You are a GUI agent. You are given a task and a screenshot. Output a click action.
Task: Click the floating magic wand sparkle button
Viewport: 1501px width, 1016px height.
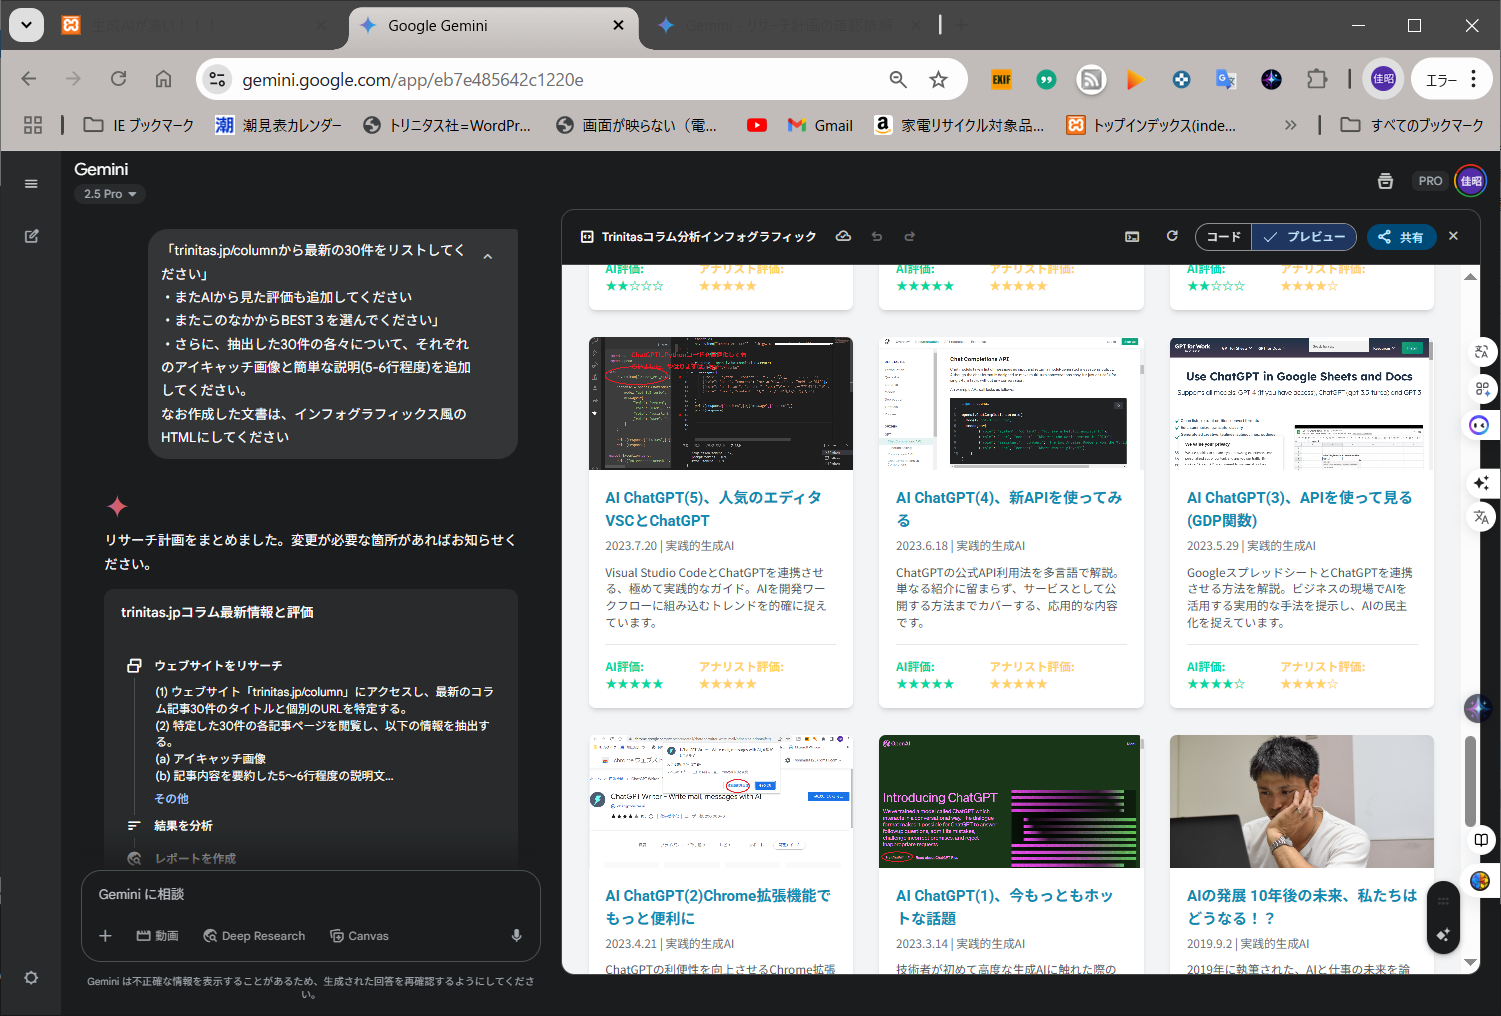coord(1443,935)
